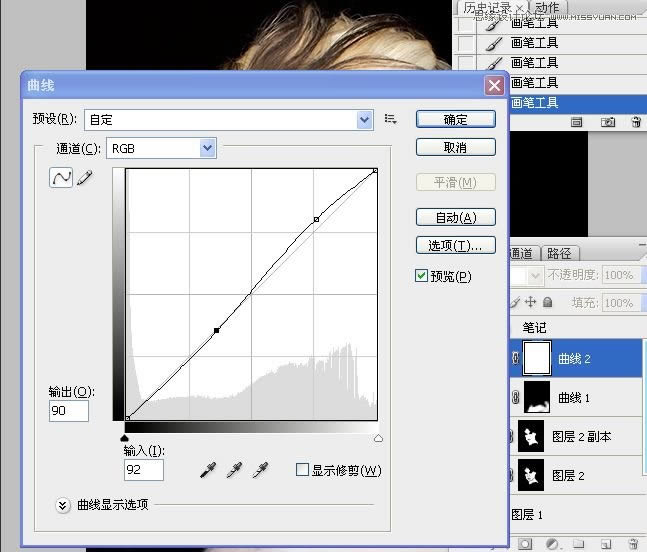Click the Auto (自动) button
The width and height of the screenshot is (647, 552).
coord(455,217)
